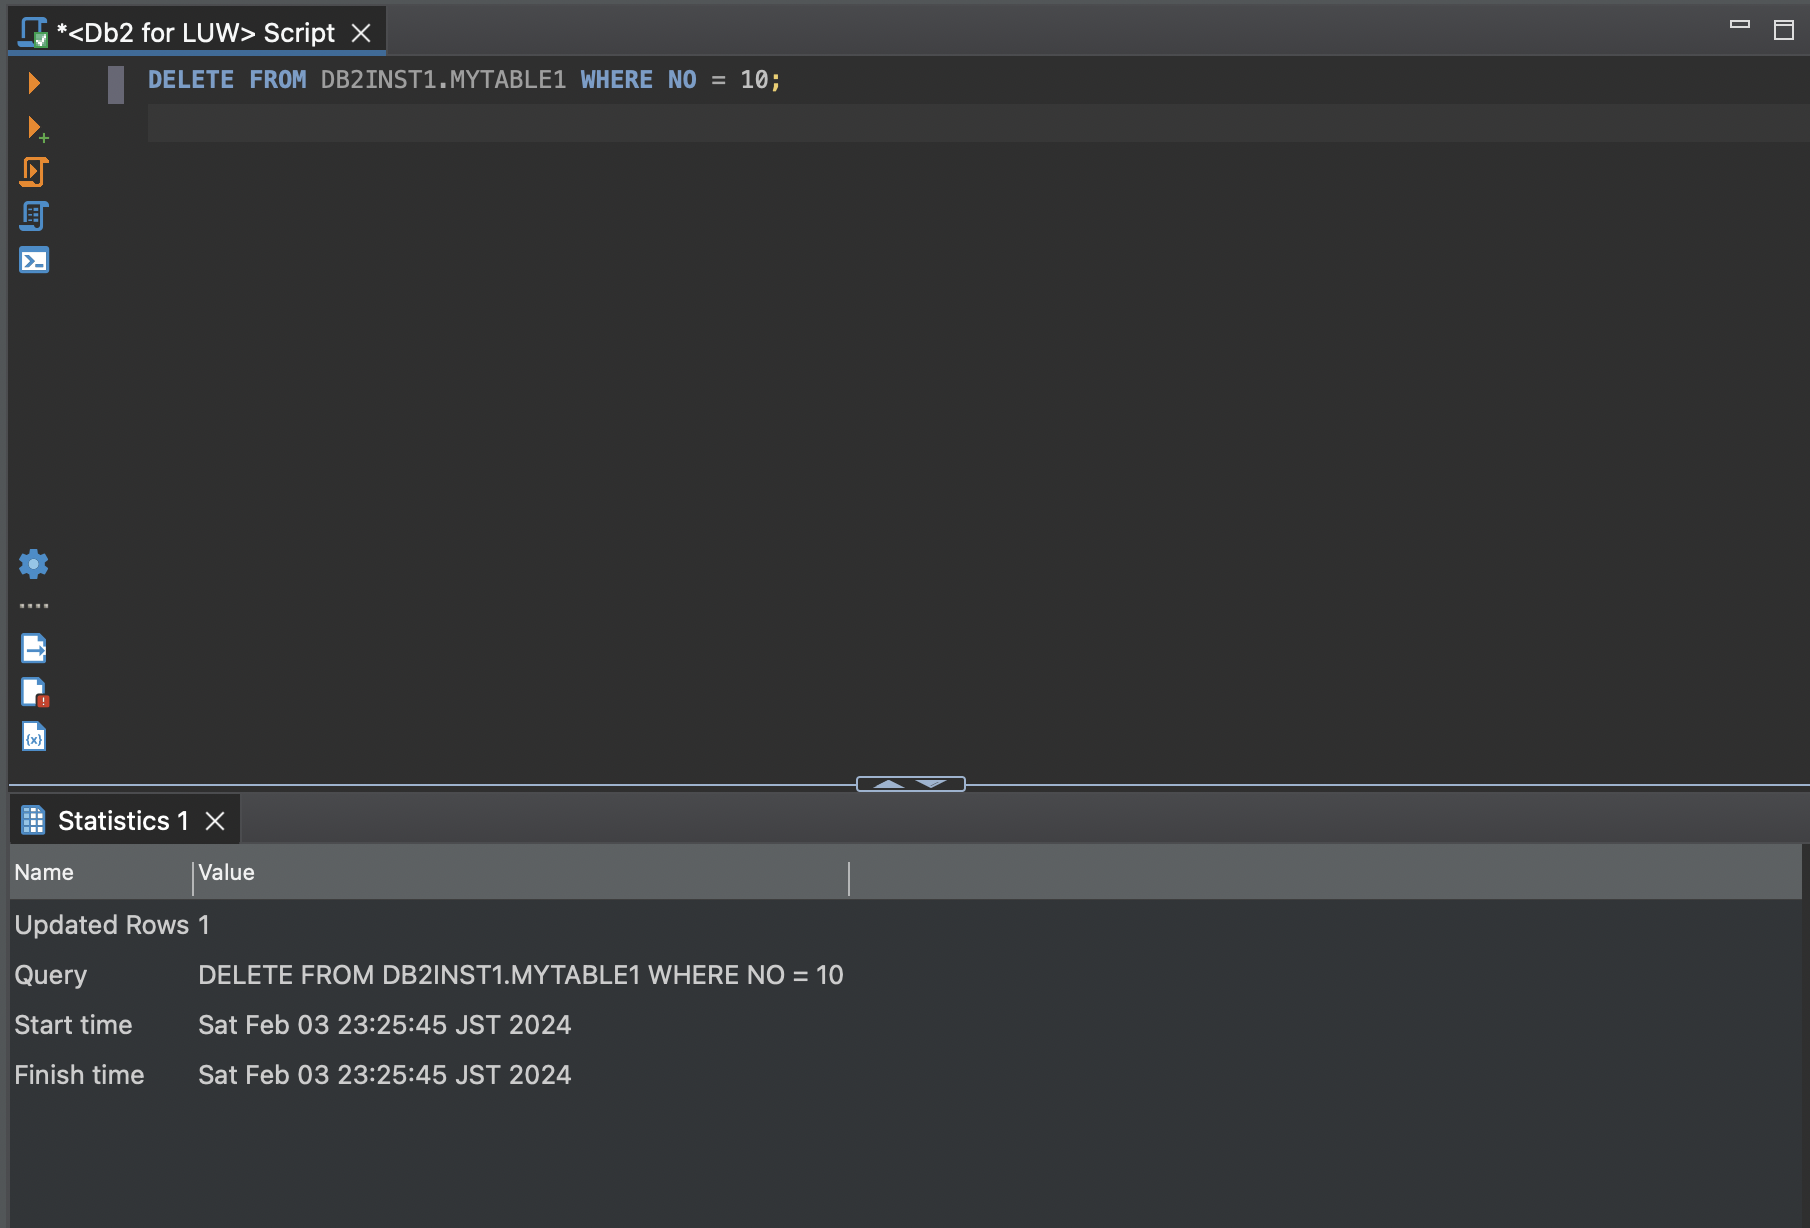Click the Start time value cell
The width and height of the screenshot is (1810, 1228).
coord(384,1025)
